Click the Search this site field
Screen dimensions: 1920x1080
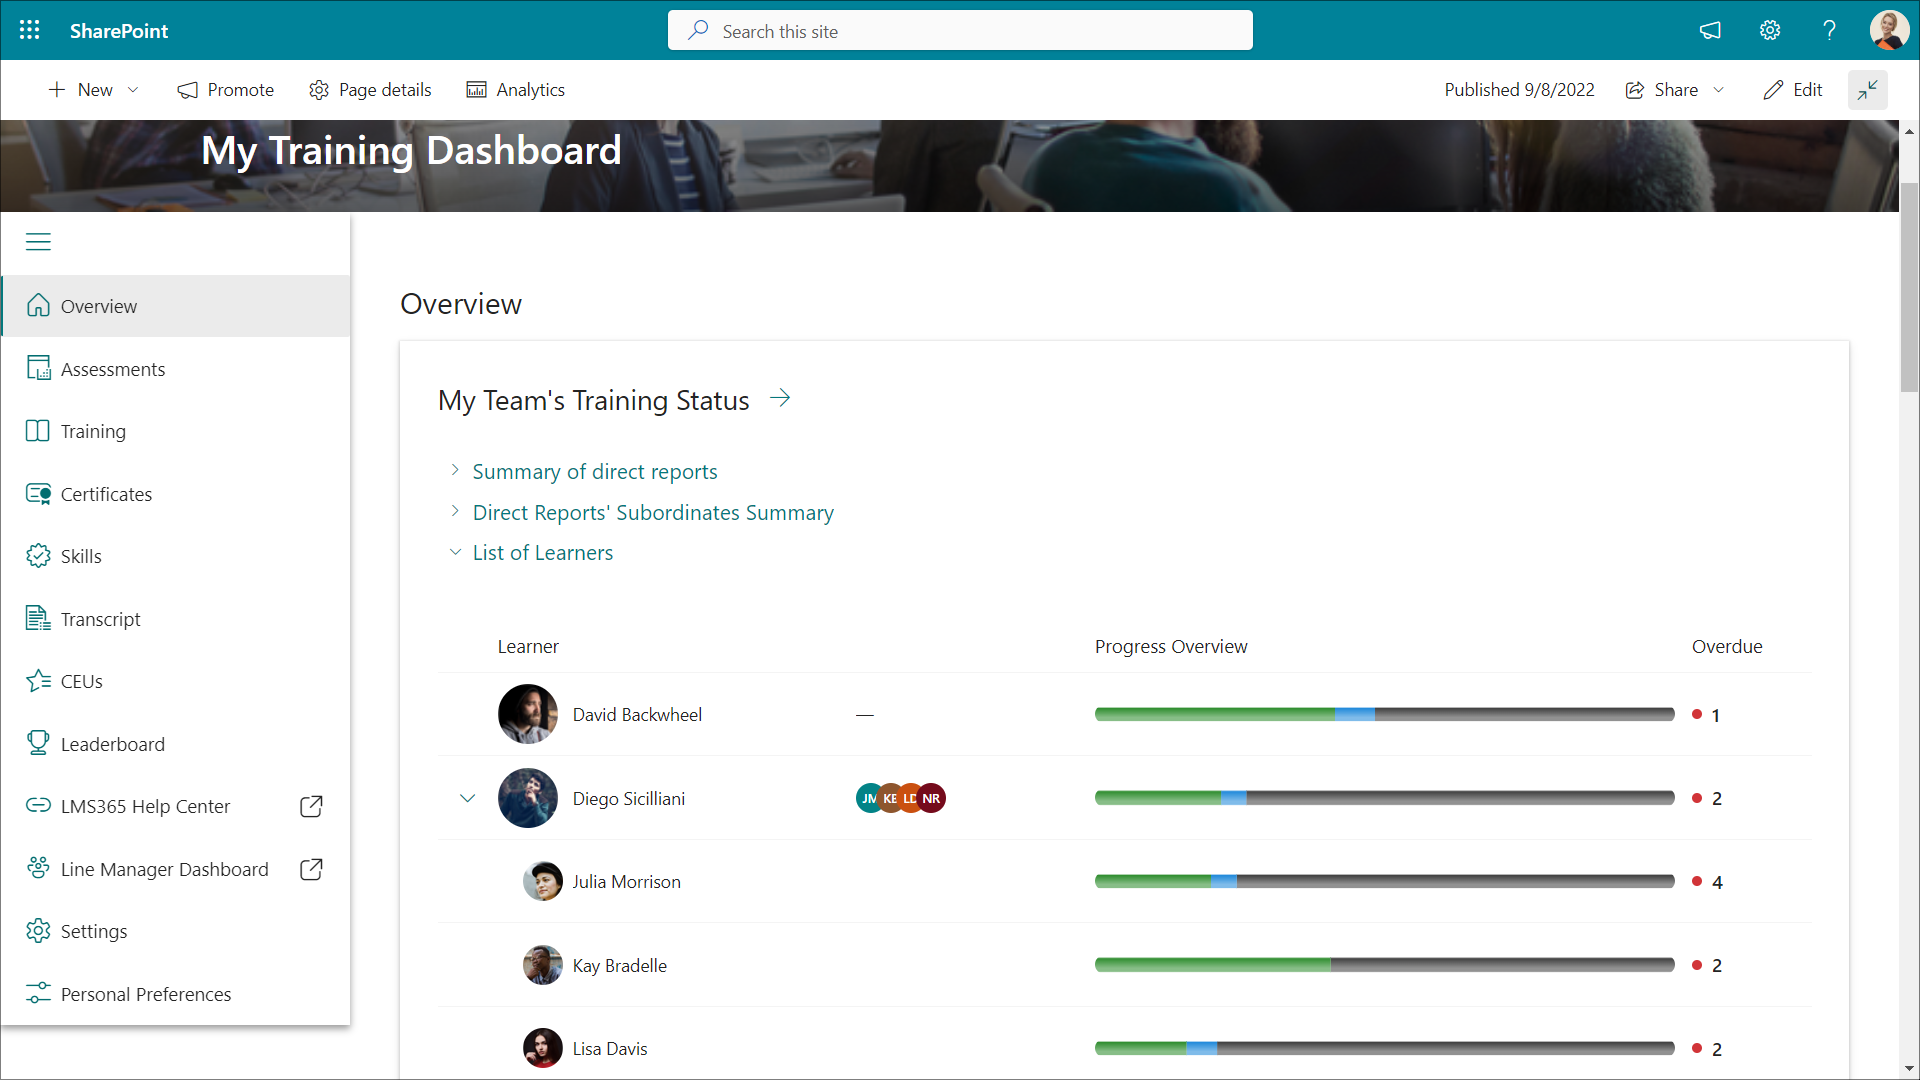pos(960,31)
